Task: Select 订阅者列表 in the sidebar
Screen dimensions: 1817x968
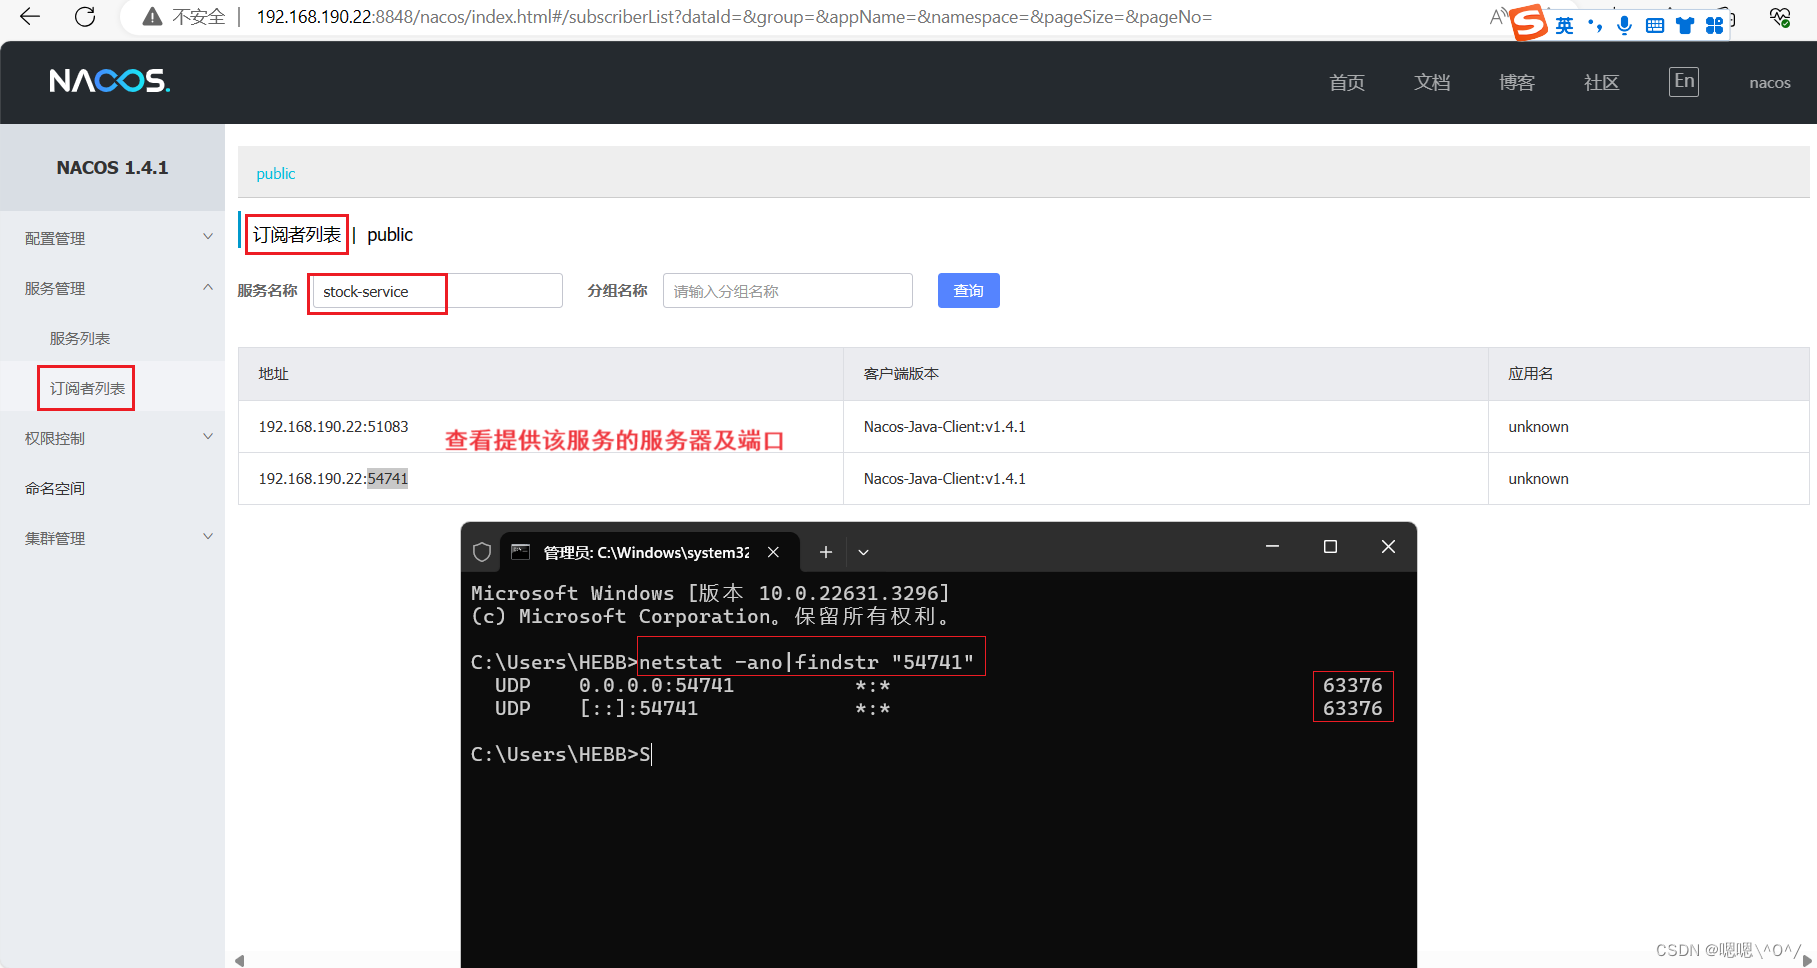Action: (87, 388)
